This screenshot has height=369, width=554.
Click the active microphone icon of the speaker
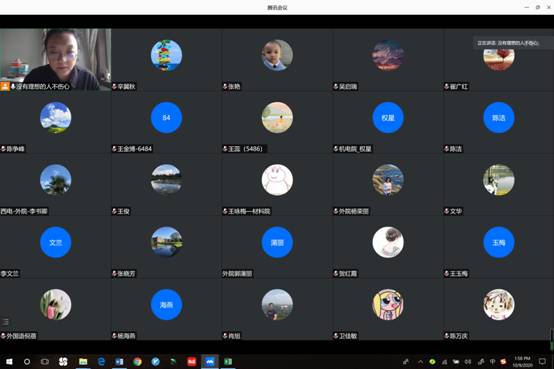pos(13,86)
